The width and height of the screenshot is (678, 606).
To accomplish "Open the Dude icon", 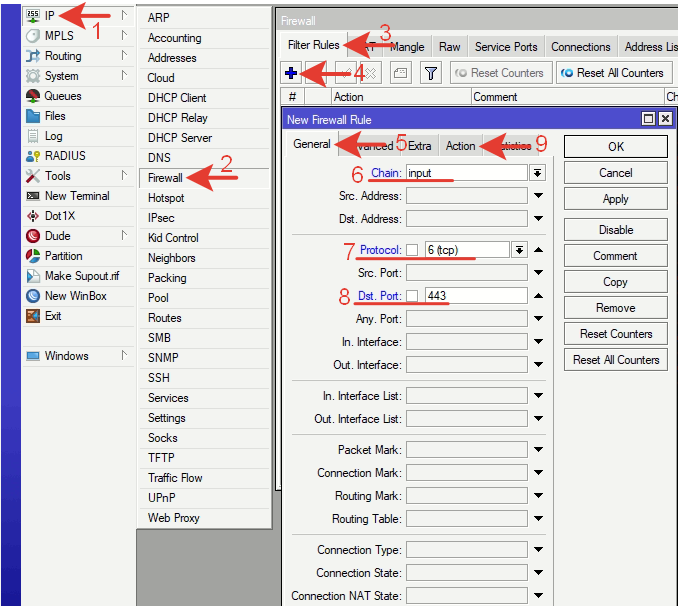I will pyautogui.click(x=33, y=236).
